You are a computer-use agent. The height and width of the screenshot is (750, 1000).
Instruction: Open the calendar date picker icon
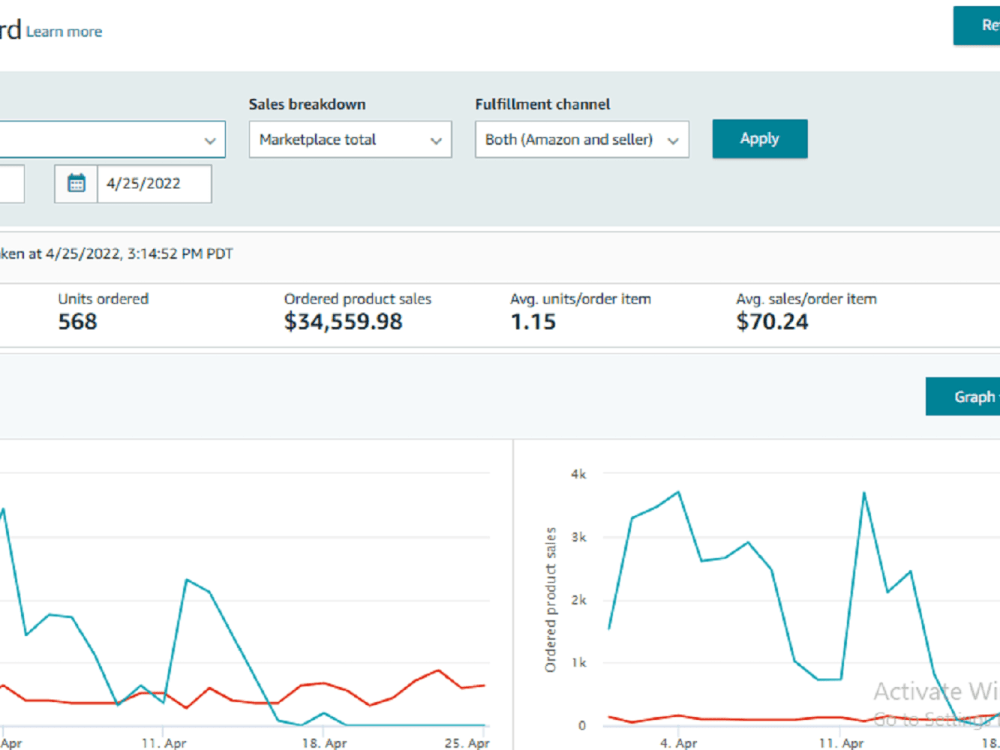coord(76,184)
